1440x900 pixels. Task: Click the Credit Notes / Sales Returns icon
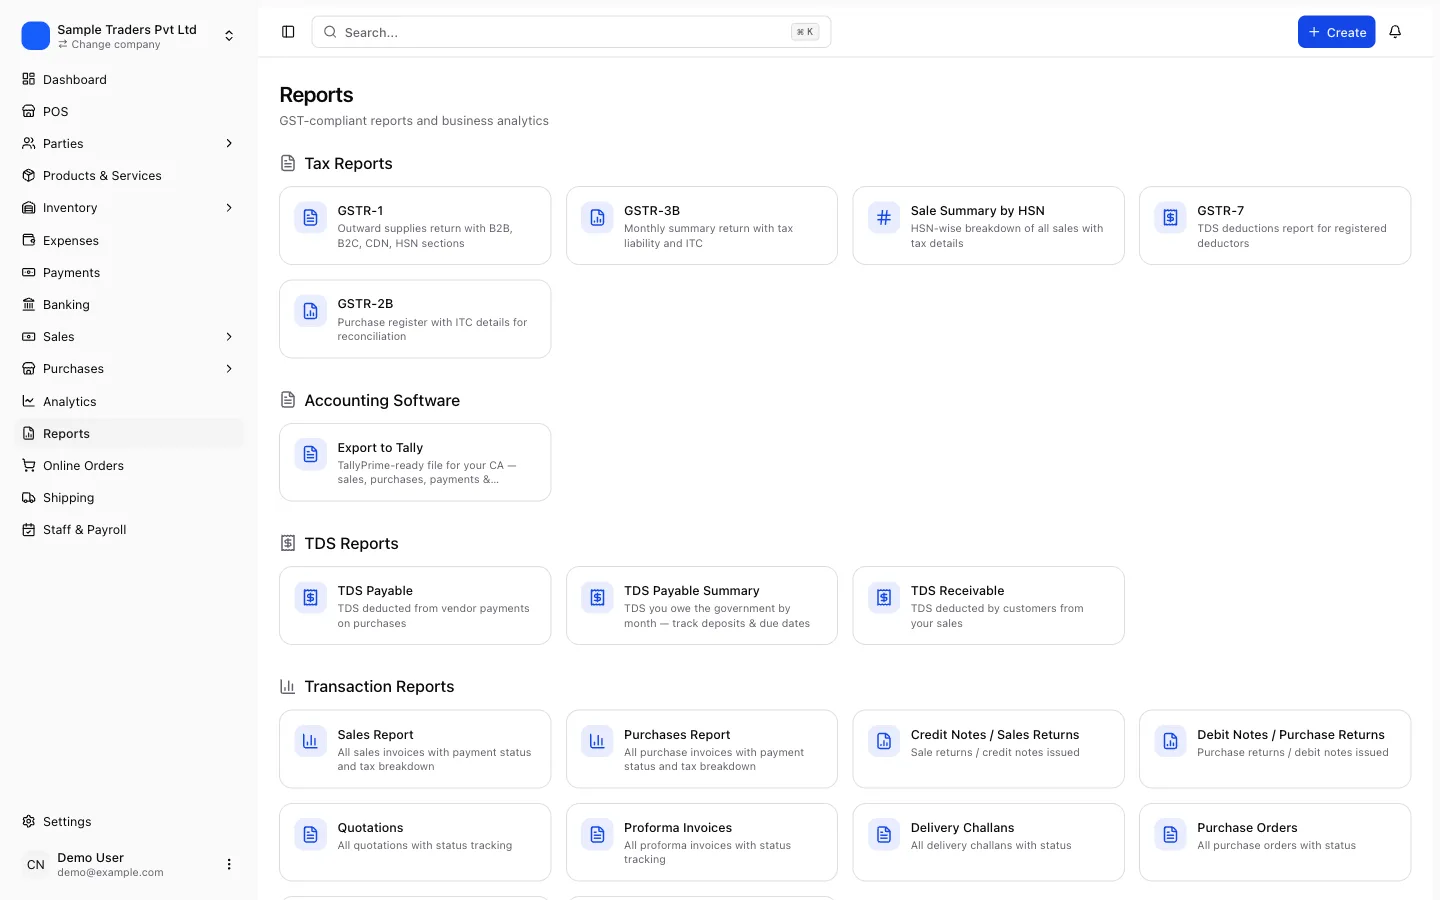pyautogui.click(x=884, y=741)
